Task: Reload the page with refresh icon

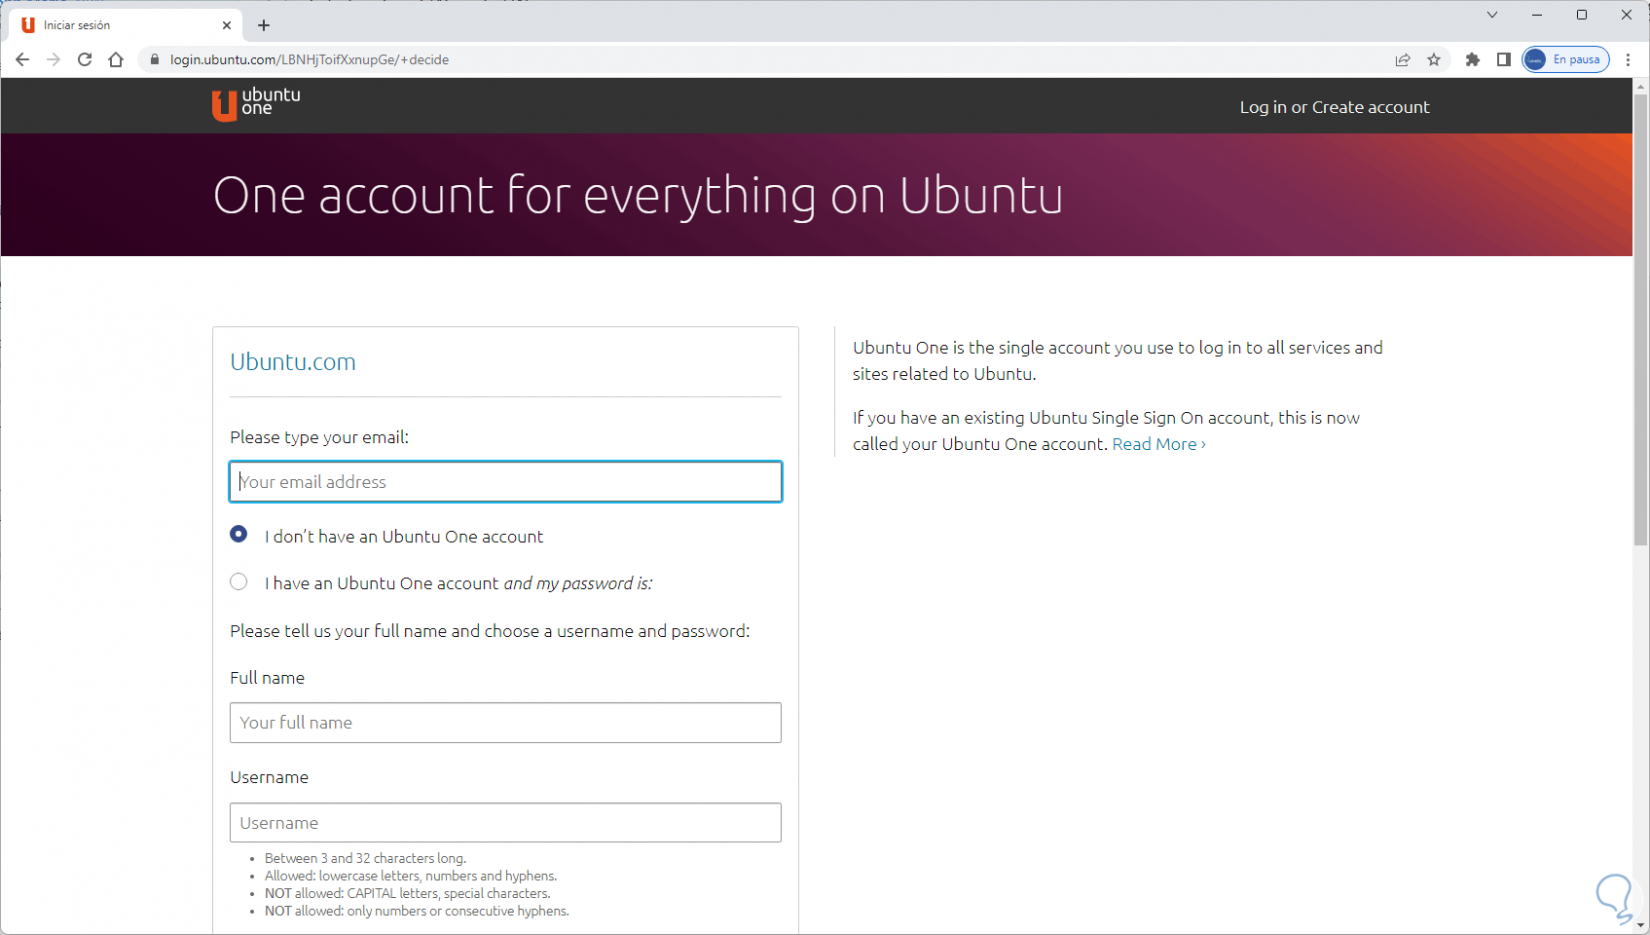Action: point(85,60)
